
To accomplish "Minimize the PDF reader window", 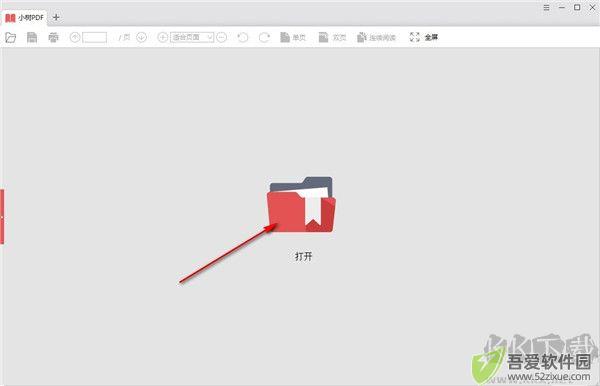I will (562, 7).
